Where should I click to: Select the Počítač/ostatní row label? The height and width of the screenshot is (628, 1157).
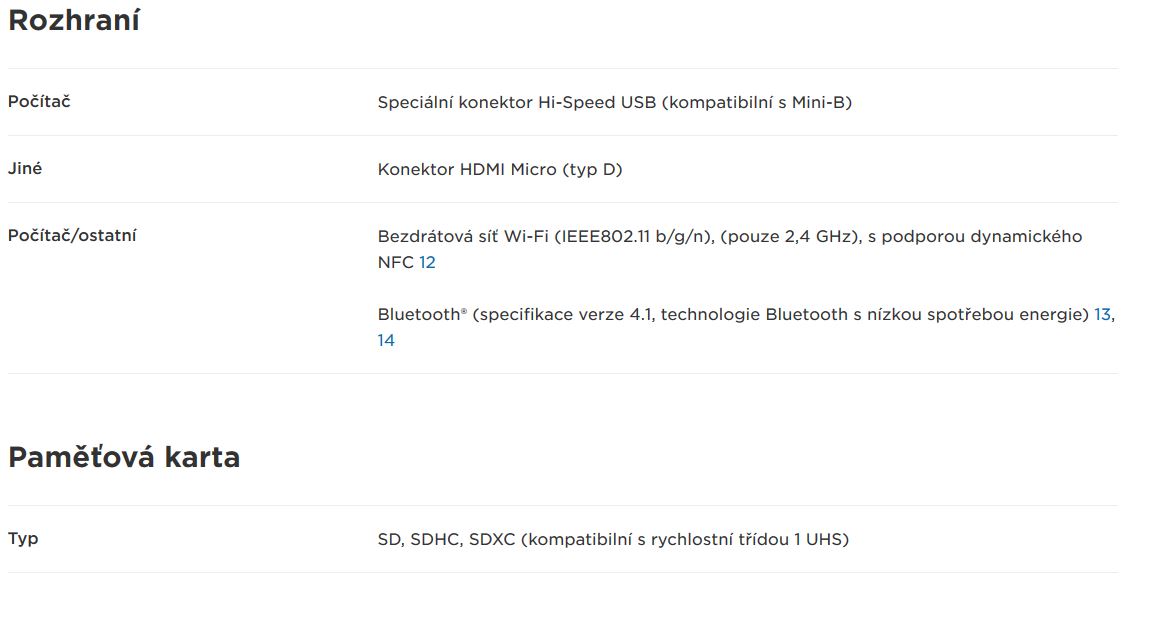tap(72, 235)
